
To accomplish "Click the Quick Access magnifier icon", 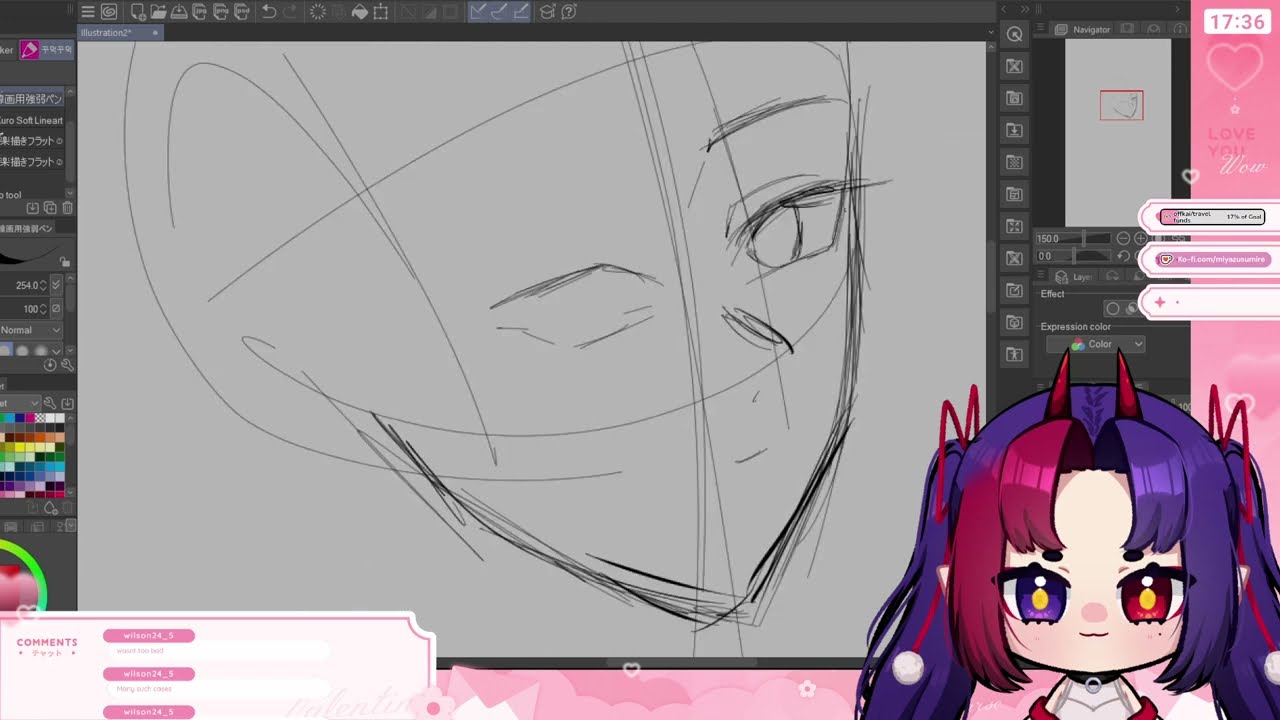I will pyautogui.click(x=1015, y=34).
